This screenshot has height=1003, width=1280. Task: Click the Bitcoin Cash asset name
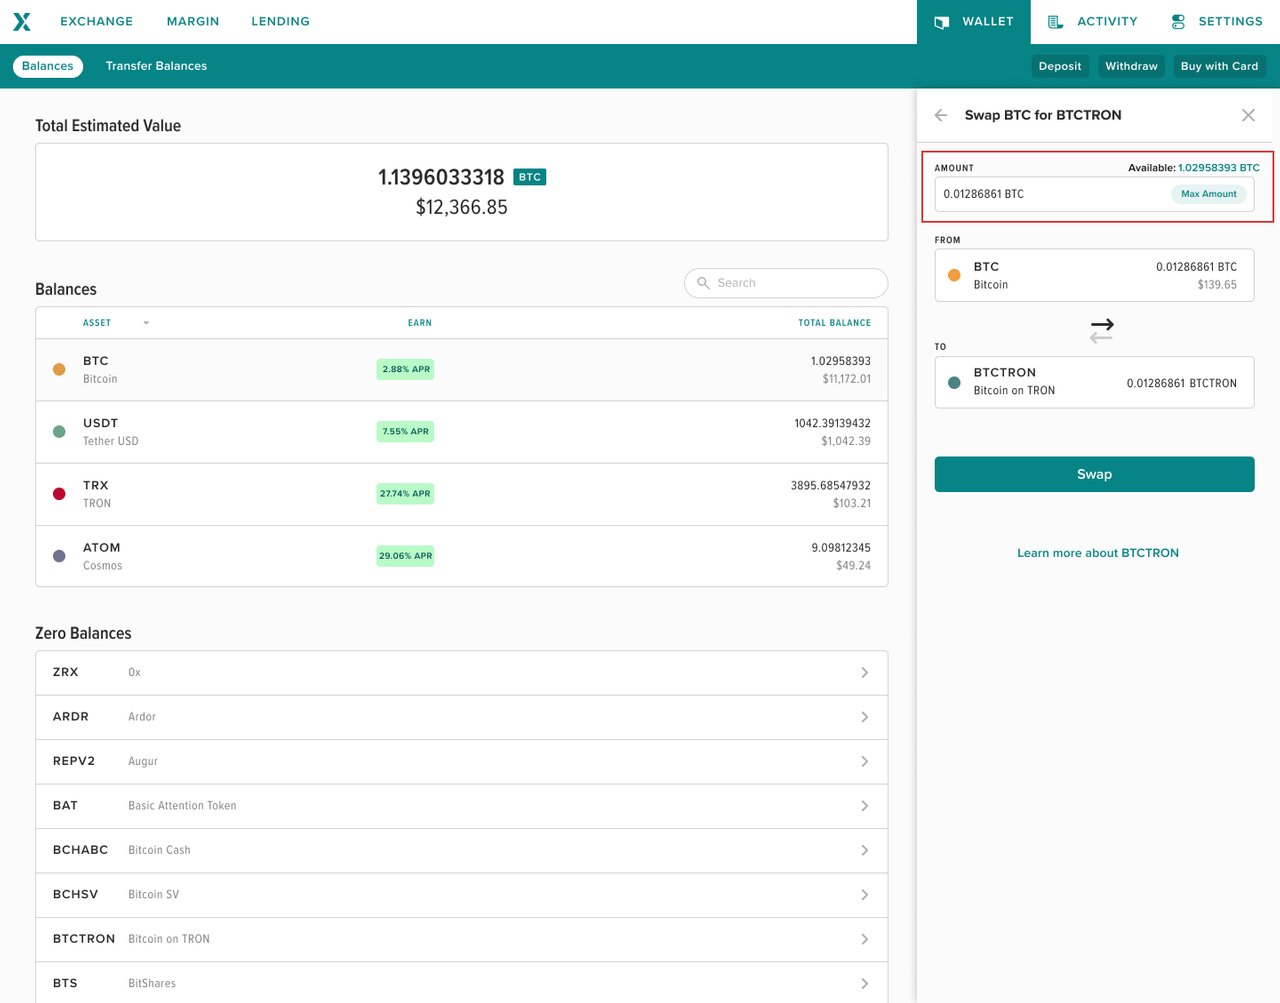click(x=159, y=850)
